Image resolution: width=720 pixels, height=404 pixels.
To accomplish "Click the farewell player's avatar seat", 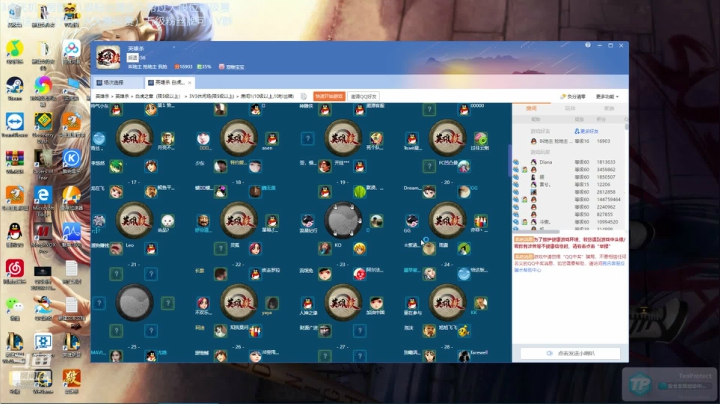I will tap(464, 356).
